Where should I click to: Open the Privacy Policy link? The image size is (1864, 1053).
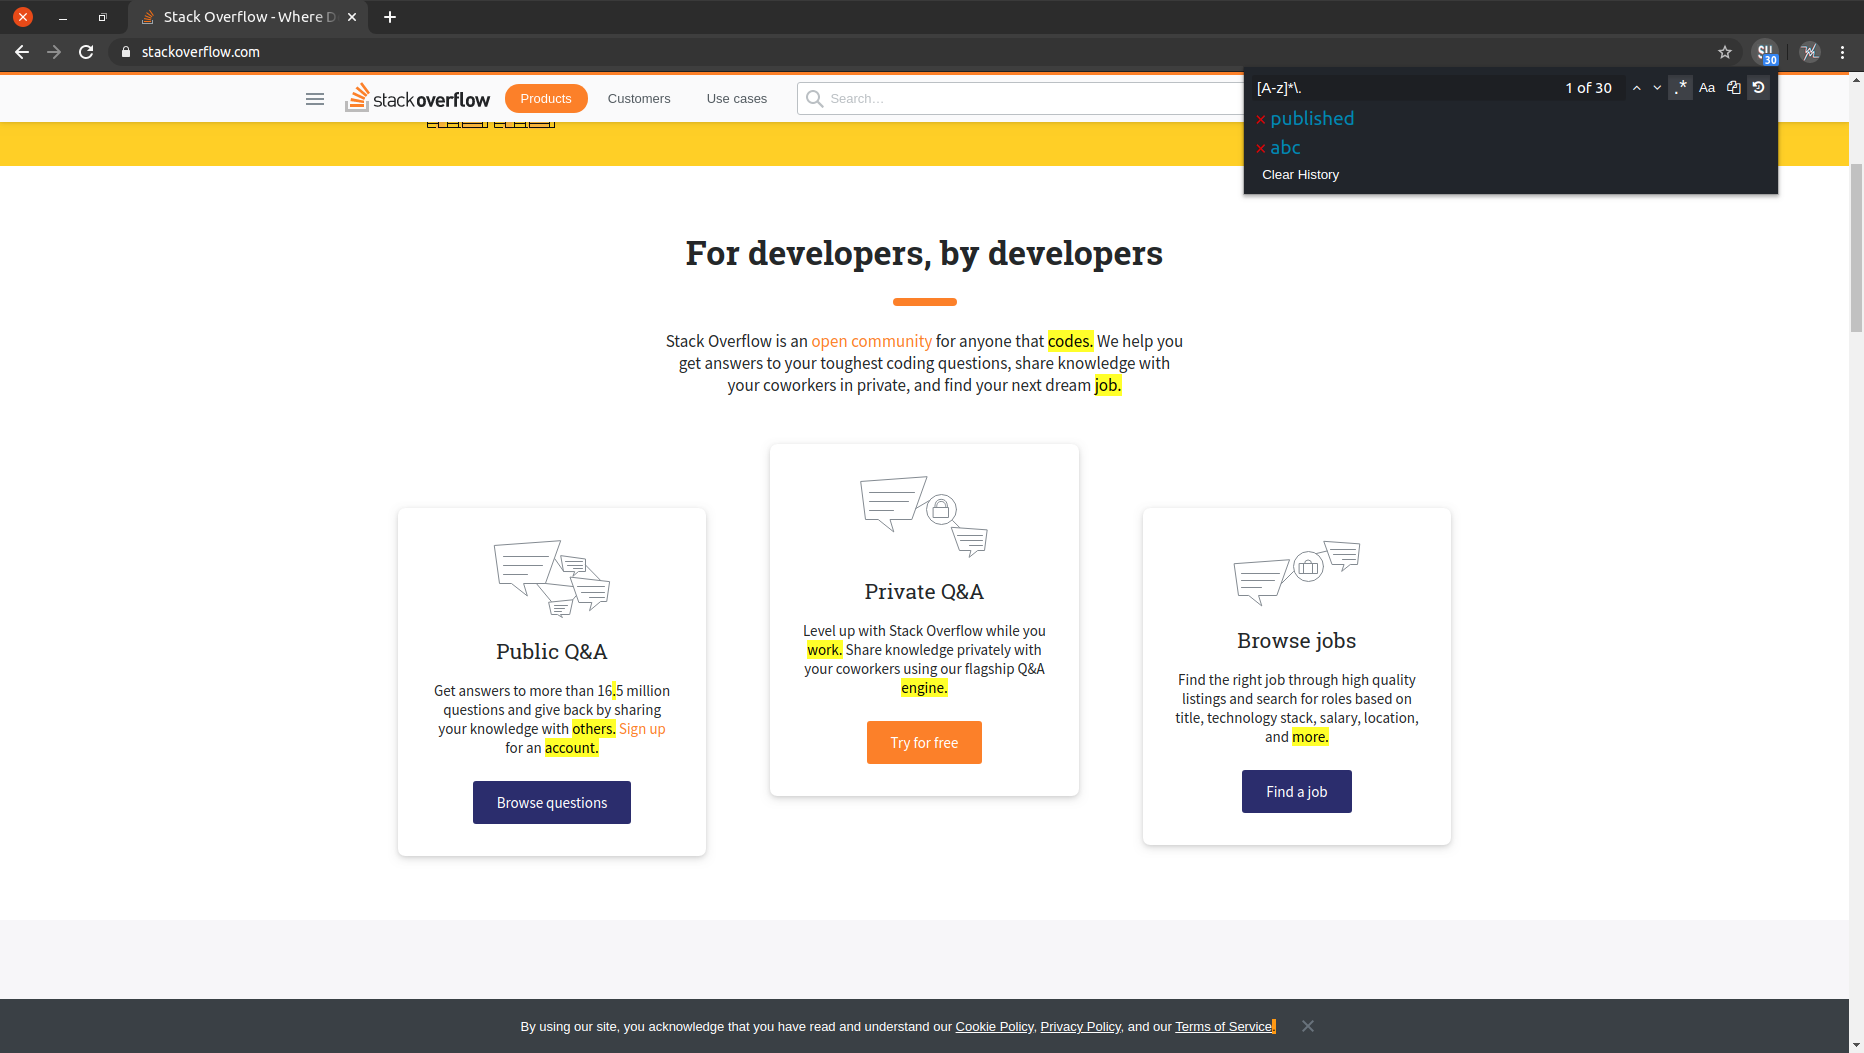click(1081, 1027)
